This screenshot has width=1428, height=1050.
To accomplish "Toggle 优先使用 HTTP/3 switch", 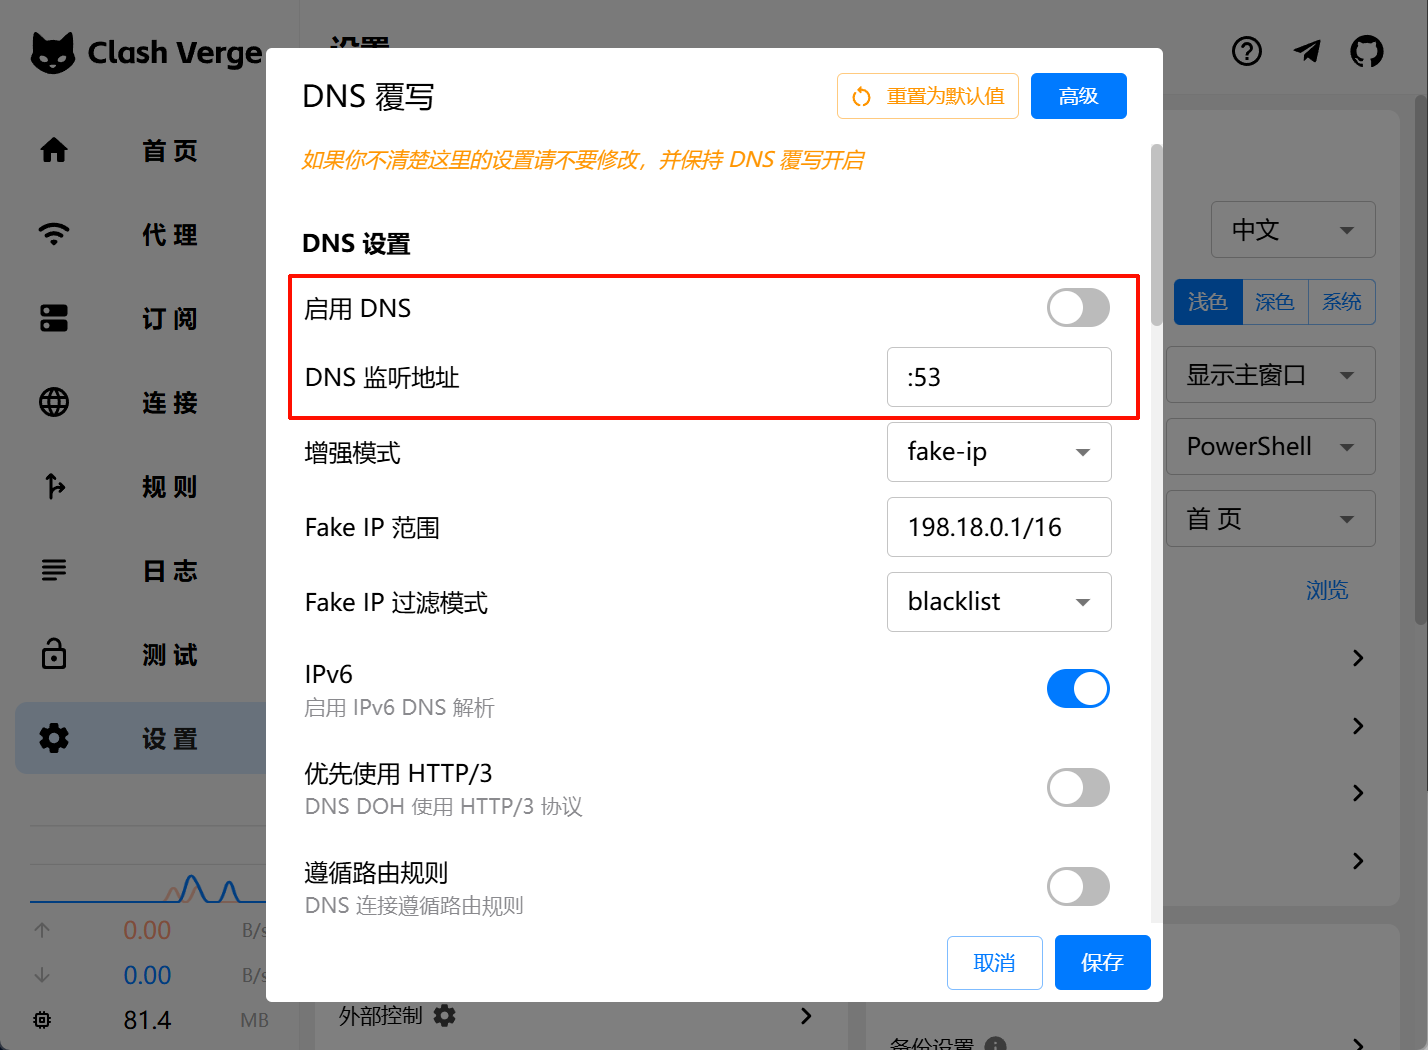I will (1078, 788).
